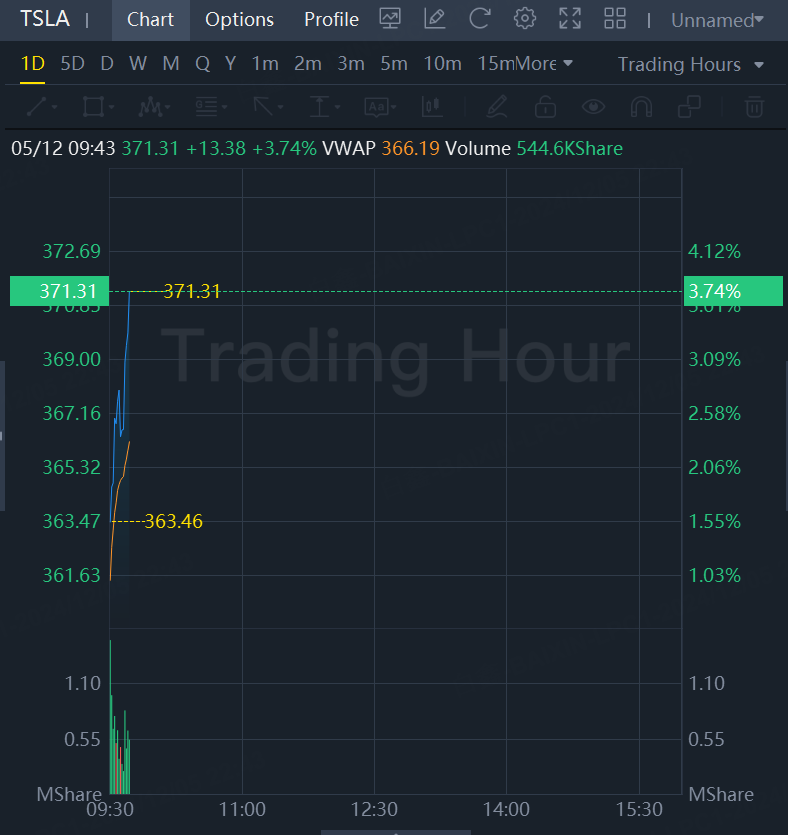Open the multi-chart grid layout icon

615,19
